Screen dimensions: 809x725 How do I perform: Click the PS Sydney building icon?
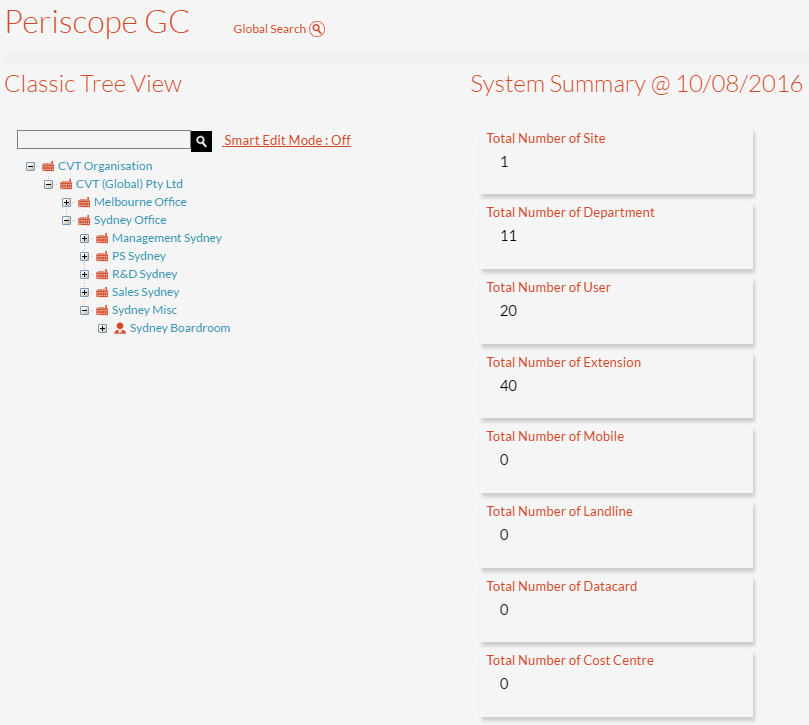102,256
